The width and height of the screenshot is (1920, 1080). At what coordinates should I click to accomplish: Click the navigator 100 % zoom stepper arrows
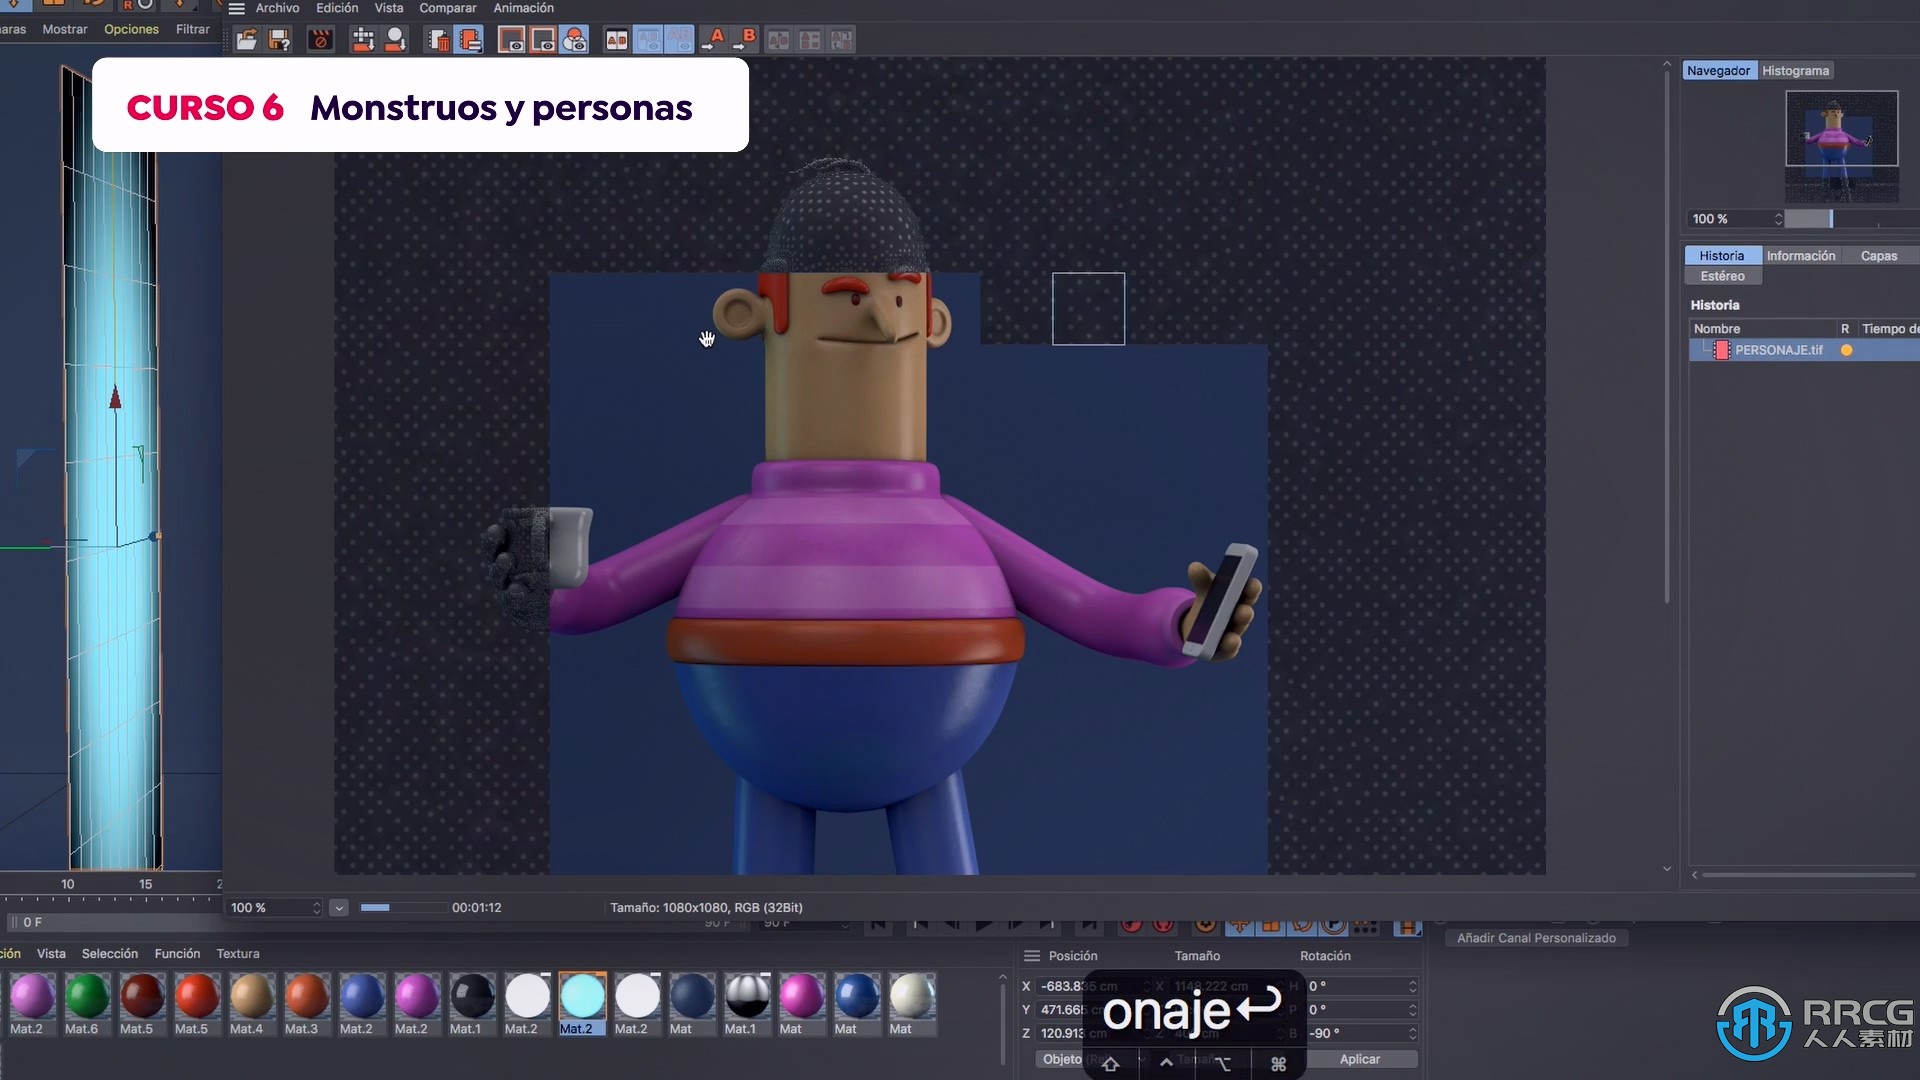pyautogui.click(x=1778, y=219)
